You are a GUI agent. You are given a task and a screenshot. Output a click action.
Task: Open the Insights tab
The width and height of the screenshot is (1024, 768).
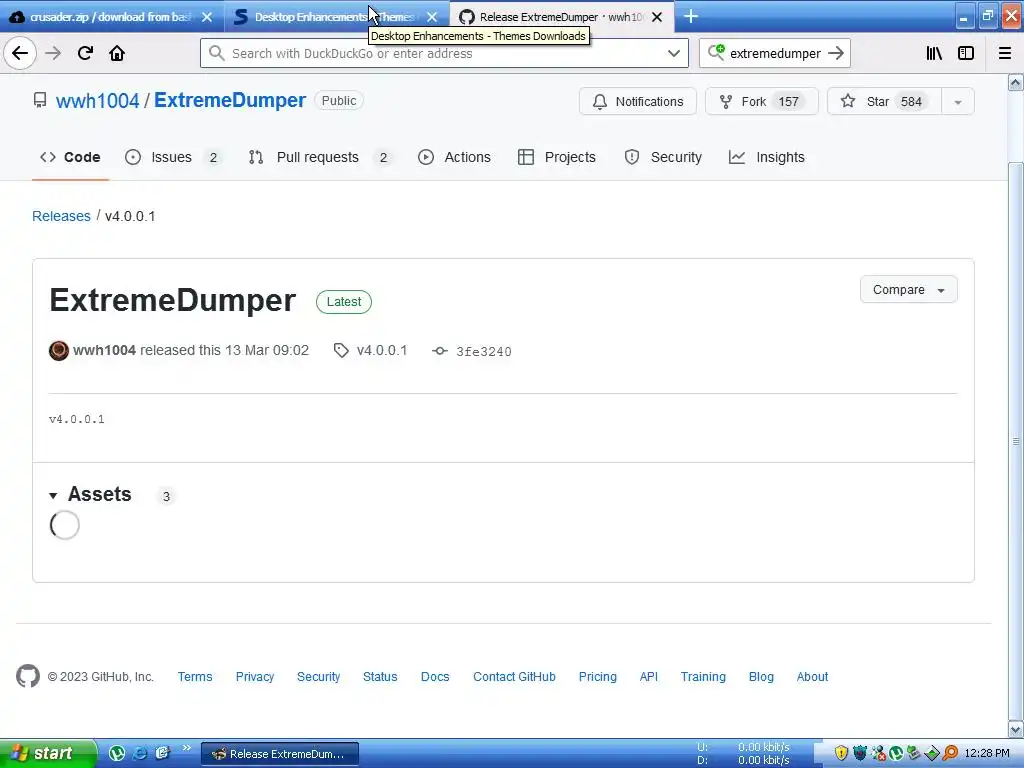pyautogui.click(x=767, y=157)
